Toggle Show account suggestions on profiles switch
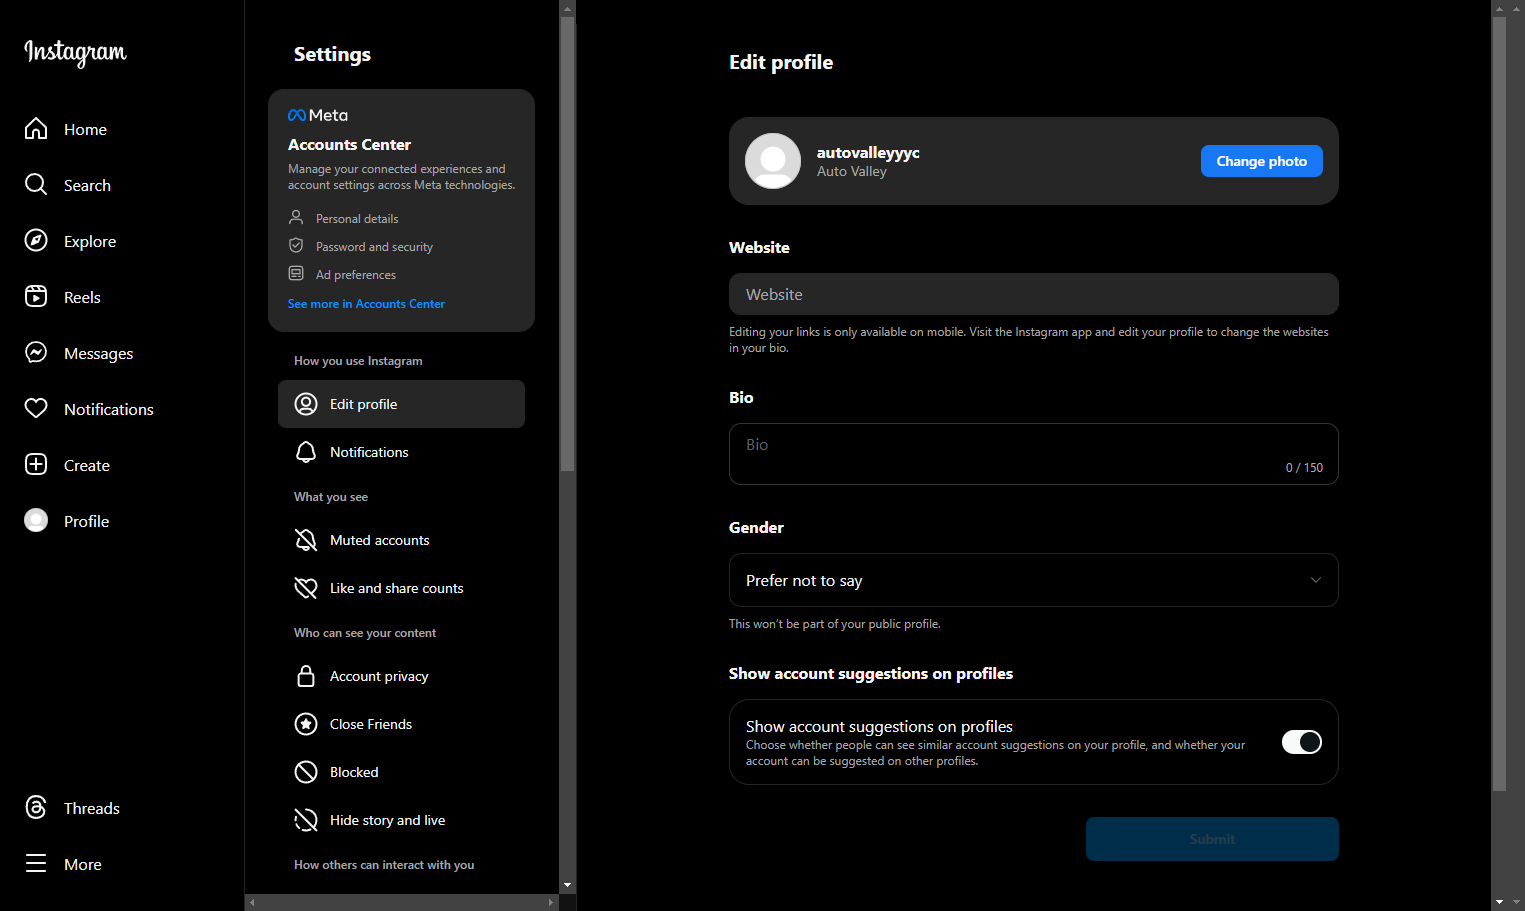The height and width of the screenshot is (911, 1525). [1302, 742]
